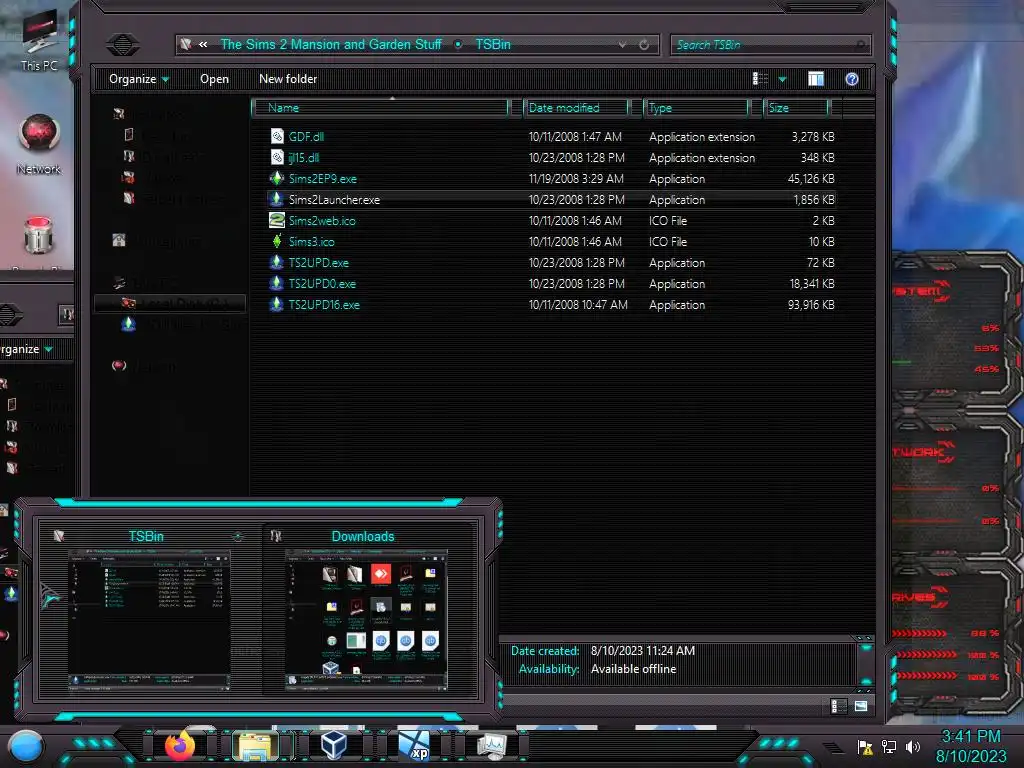Select Network in the navigation pane
Image resolution: width=1024 pixels, height=768 pixels.
144,366
